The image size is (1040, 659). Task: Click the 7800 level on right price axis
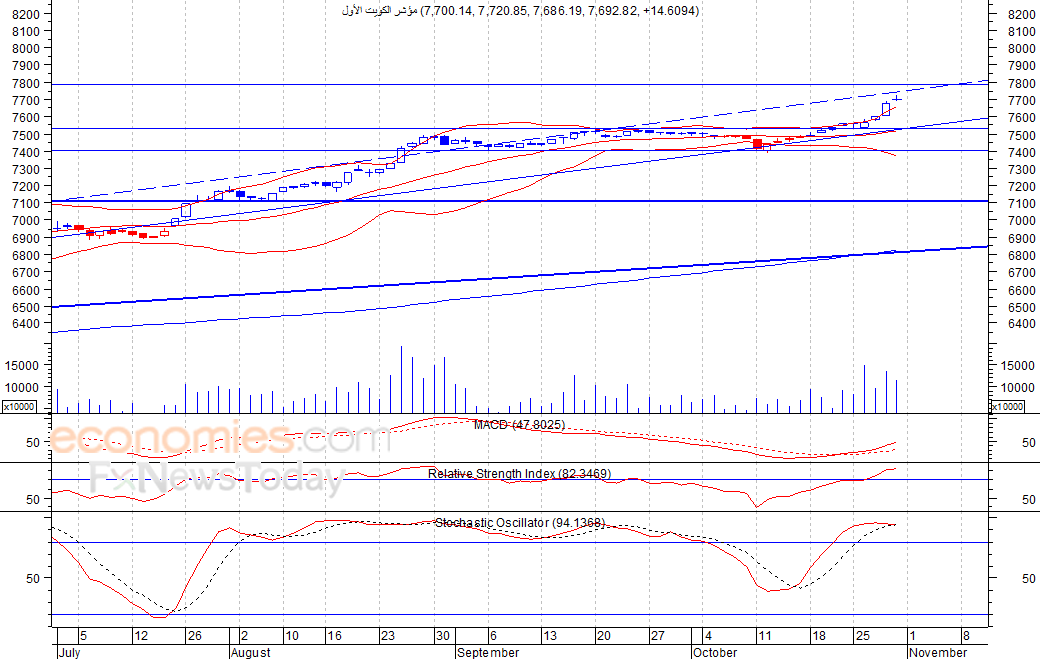(1021, 84)
